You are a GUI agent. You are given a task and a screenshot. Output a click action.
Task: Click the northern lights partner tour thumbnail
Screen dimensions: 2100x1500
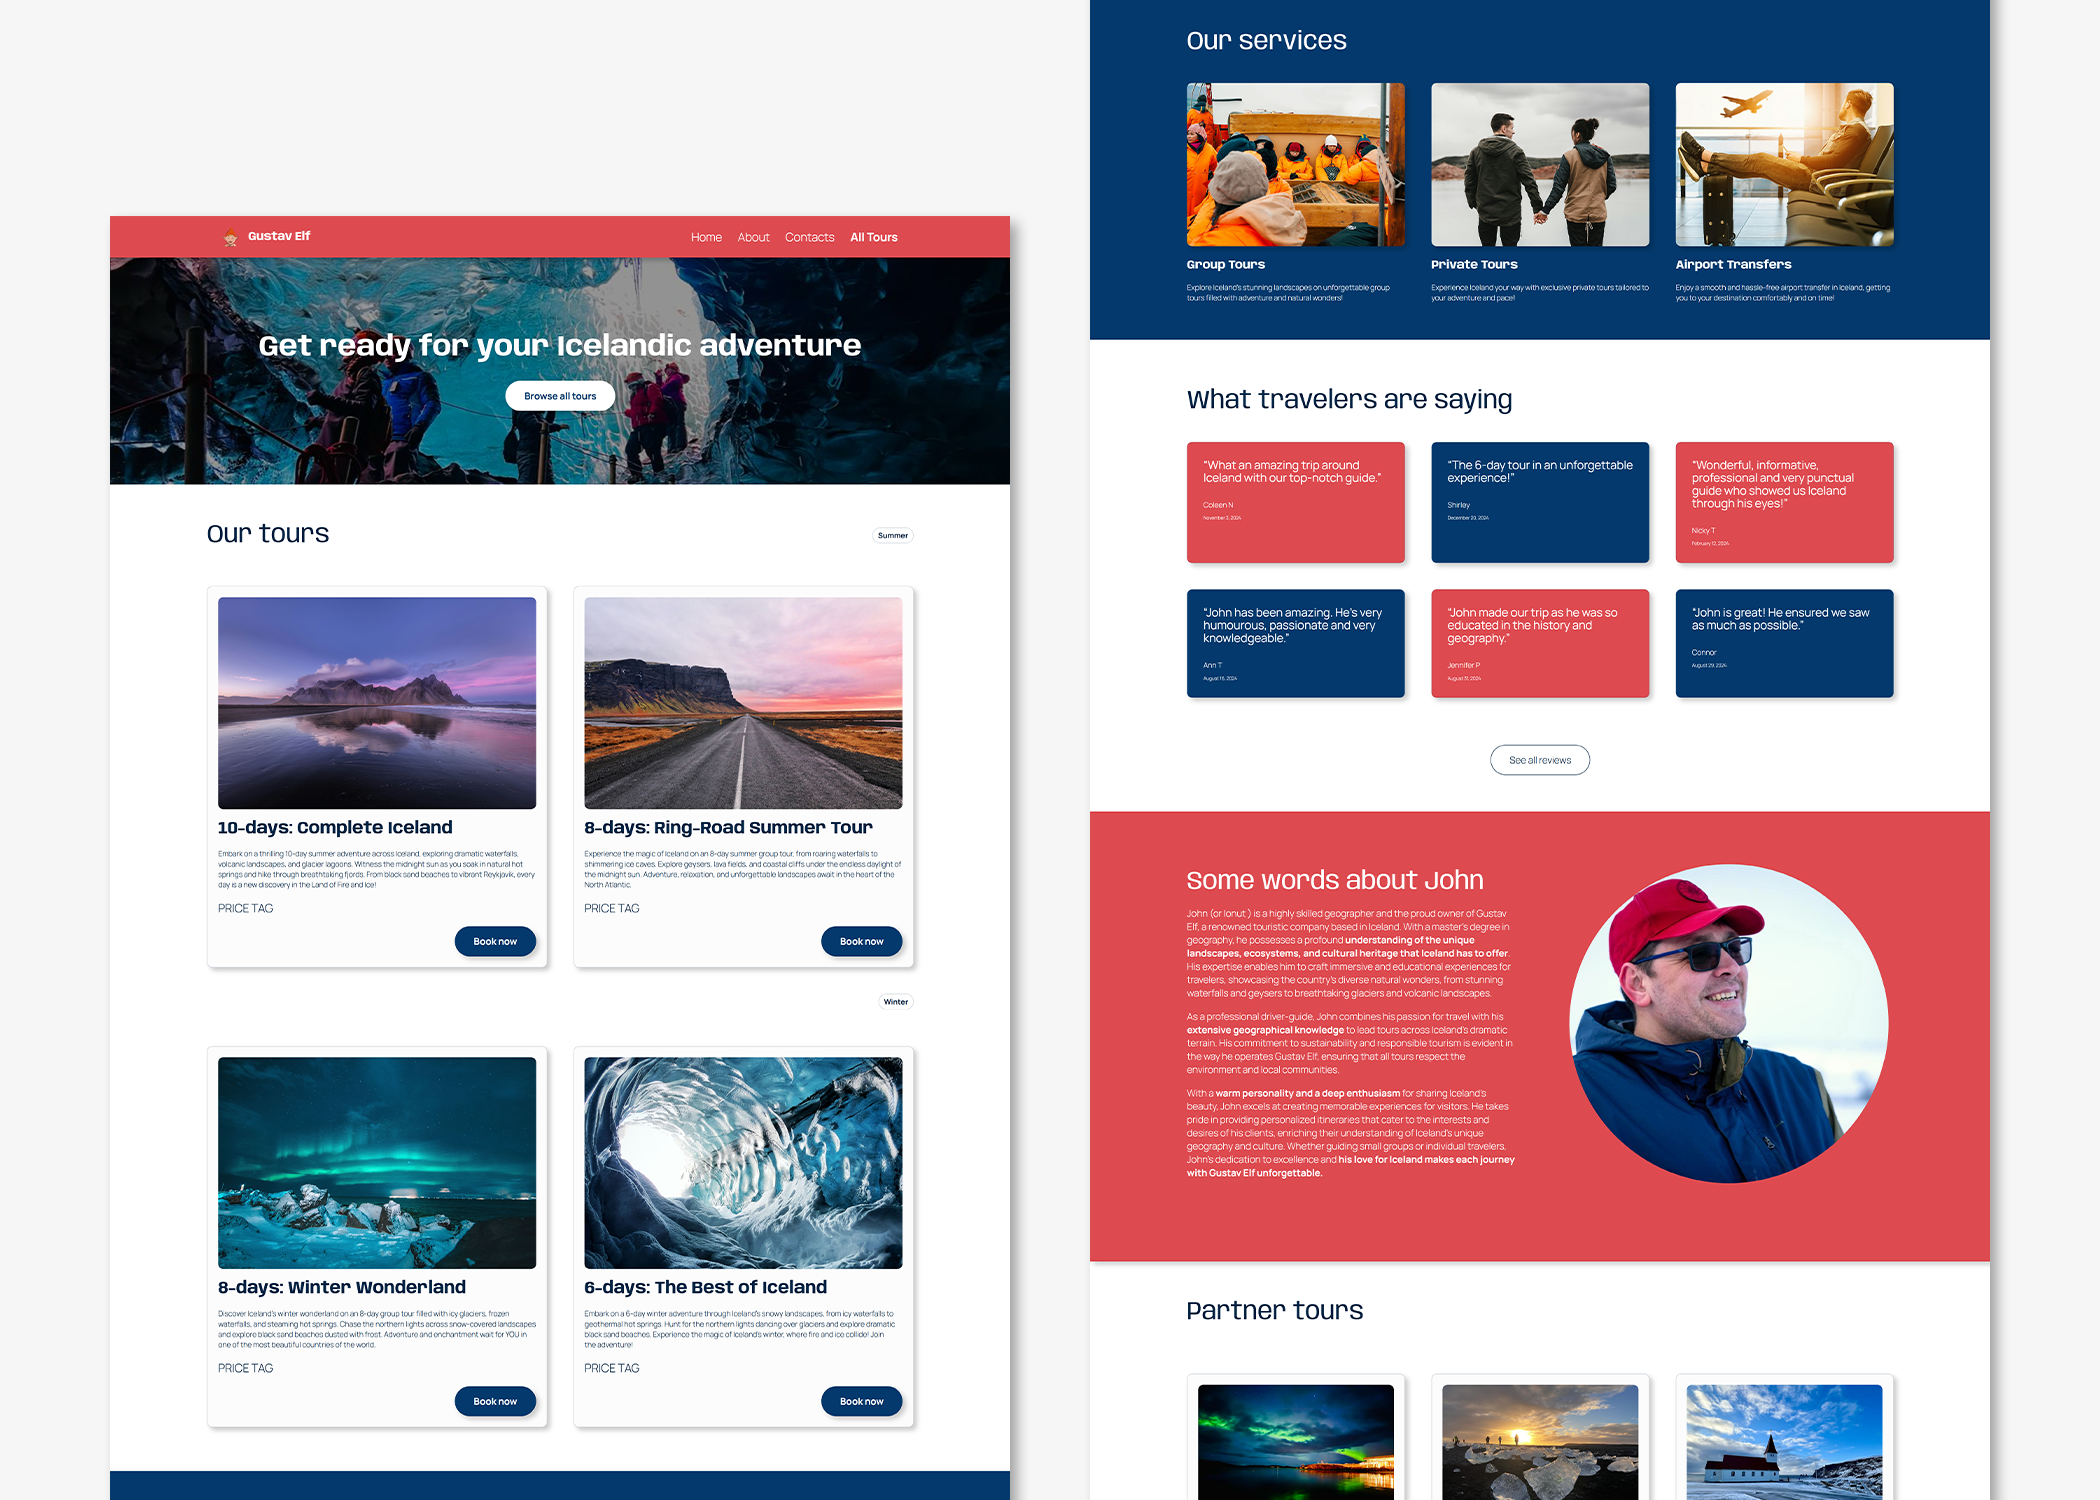1295,1445
